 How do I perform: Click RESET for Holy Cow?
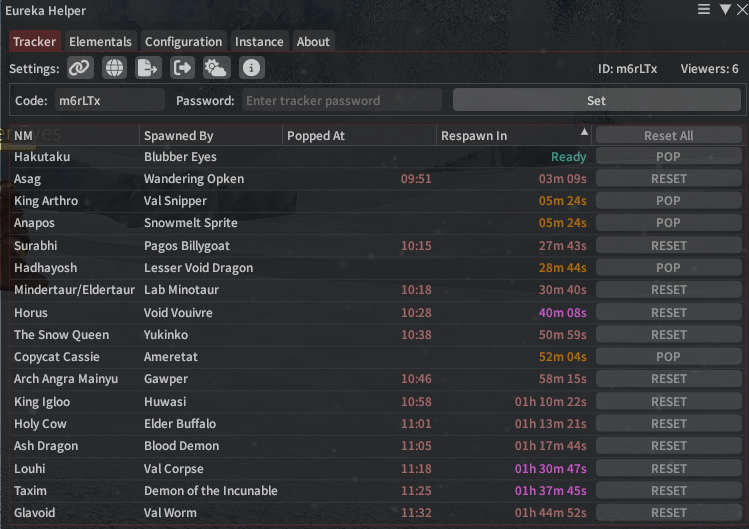click(x=668, y=423)
